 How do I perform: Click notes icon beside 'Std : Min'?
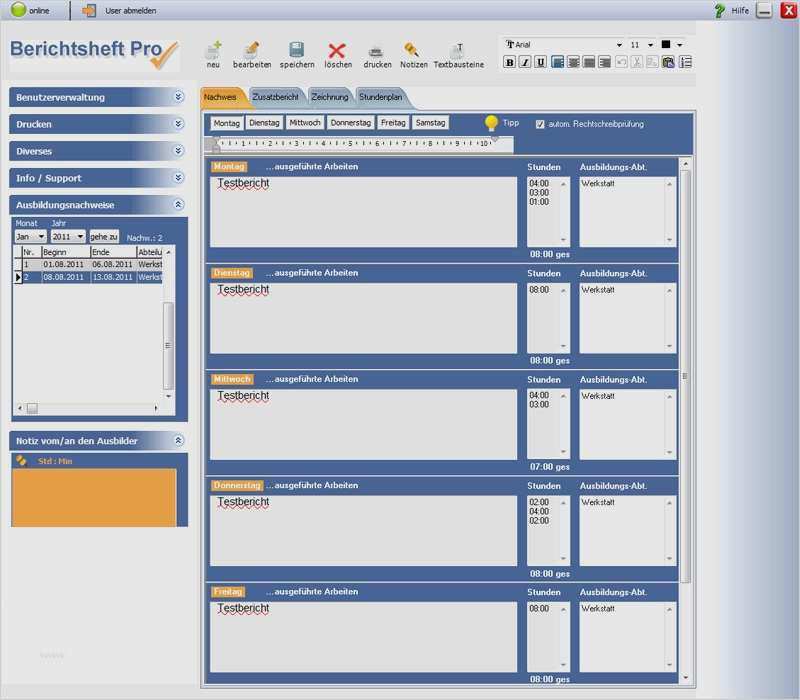coord(21,460)
